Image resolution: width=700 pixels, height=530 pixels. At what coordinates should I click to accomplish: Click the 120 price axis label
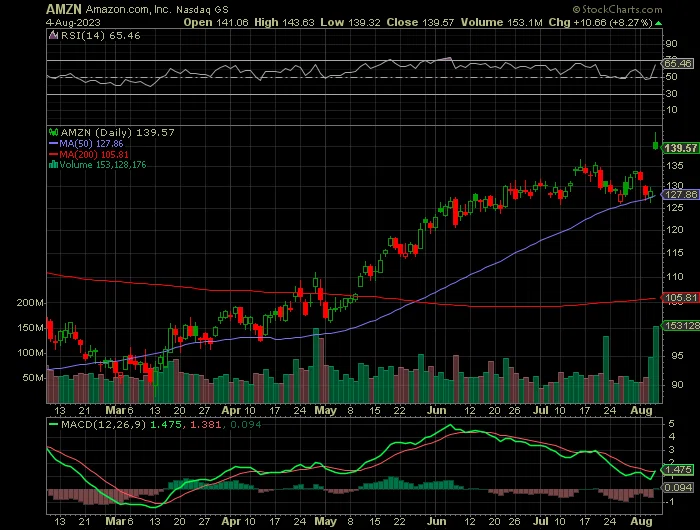point(675,230)
